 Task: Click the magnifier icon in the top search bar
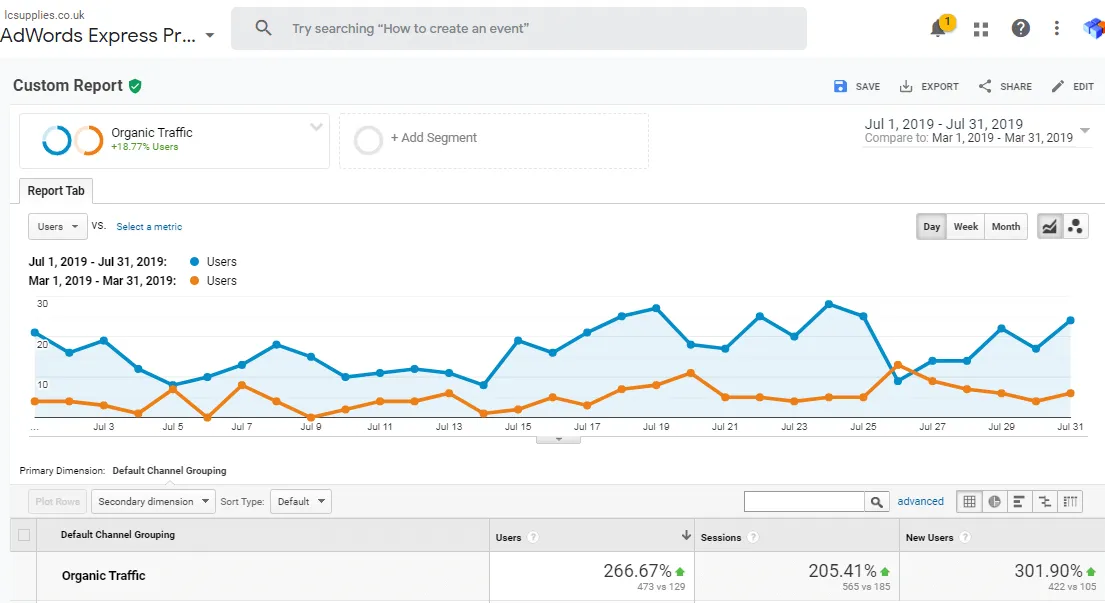point(264,28)
